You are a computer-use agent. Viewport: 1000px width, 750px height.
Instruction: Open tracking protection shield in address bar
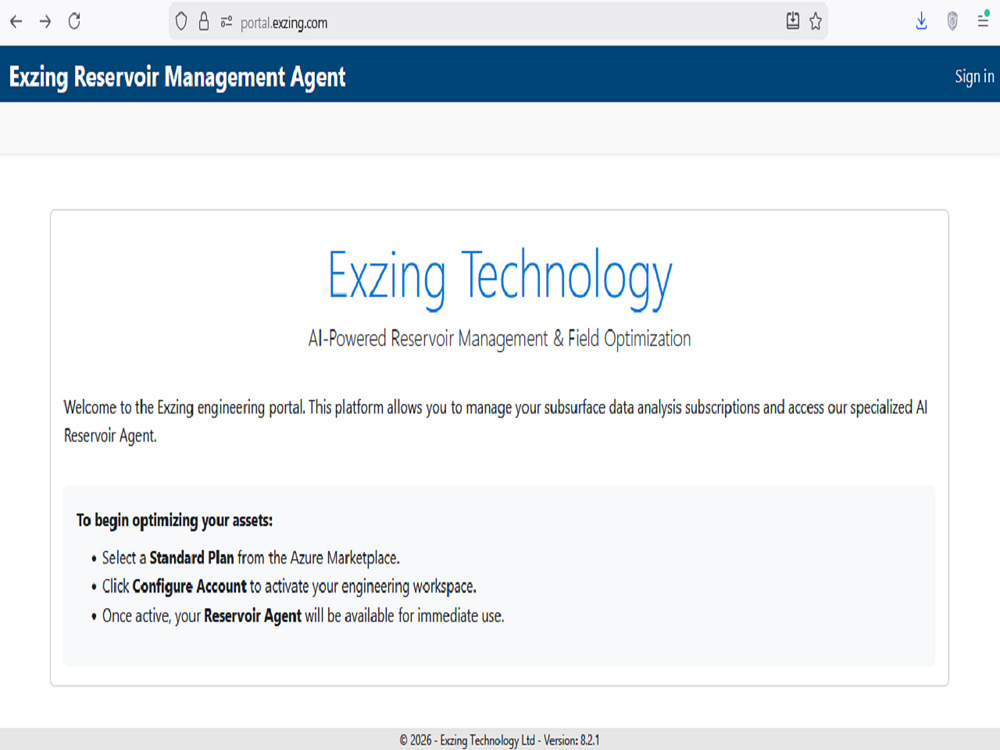pos(181,22)
